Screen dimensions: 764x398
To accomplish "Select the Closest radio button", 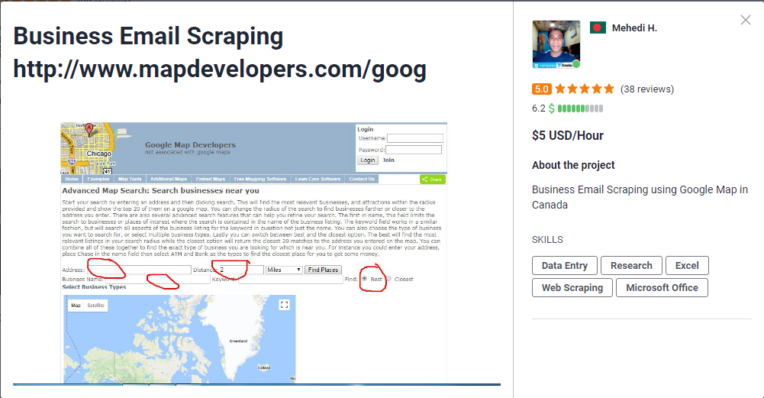I will click(x=388, y=279).
